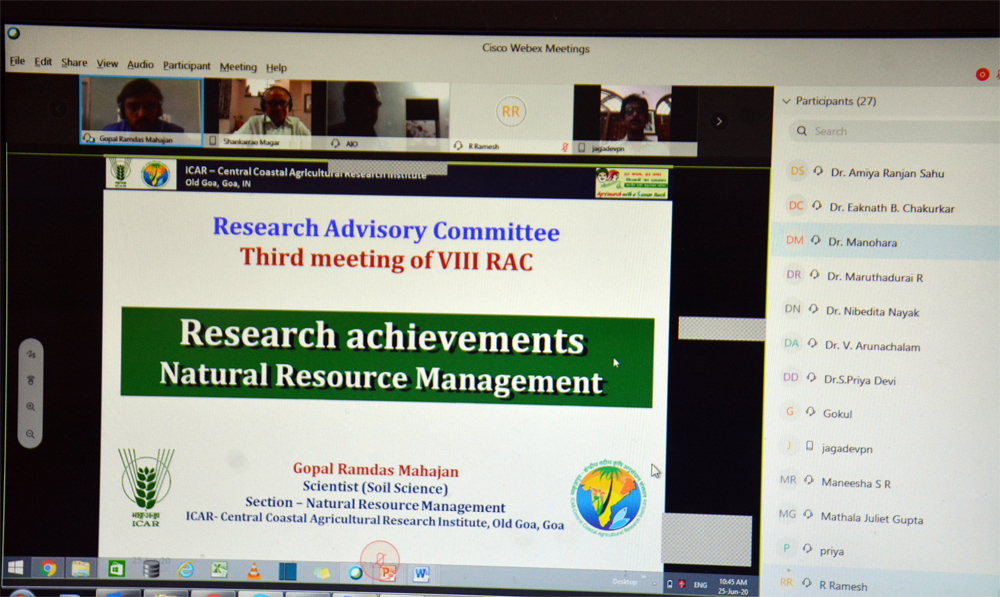Show next participant videos with right arrow
The height and width of the screenshot is (597, 1000).
click(x=719, y=121)
